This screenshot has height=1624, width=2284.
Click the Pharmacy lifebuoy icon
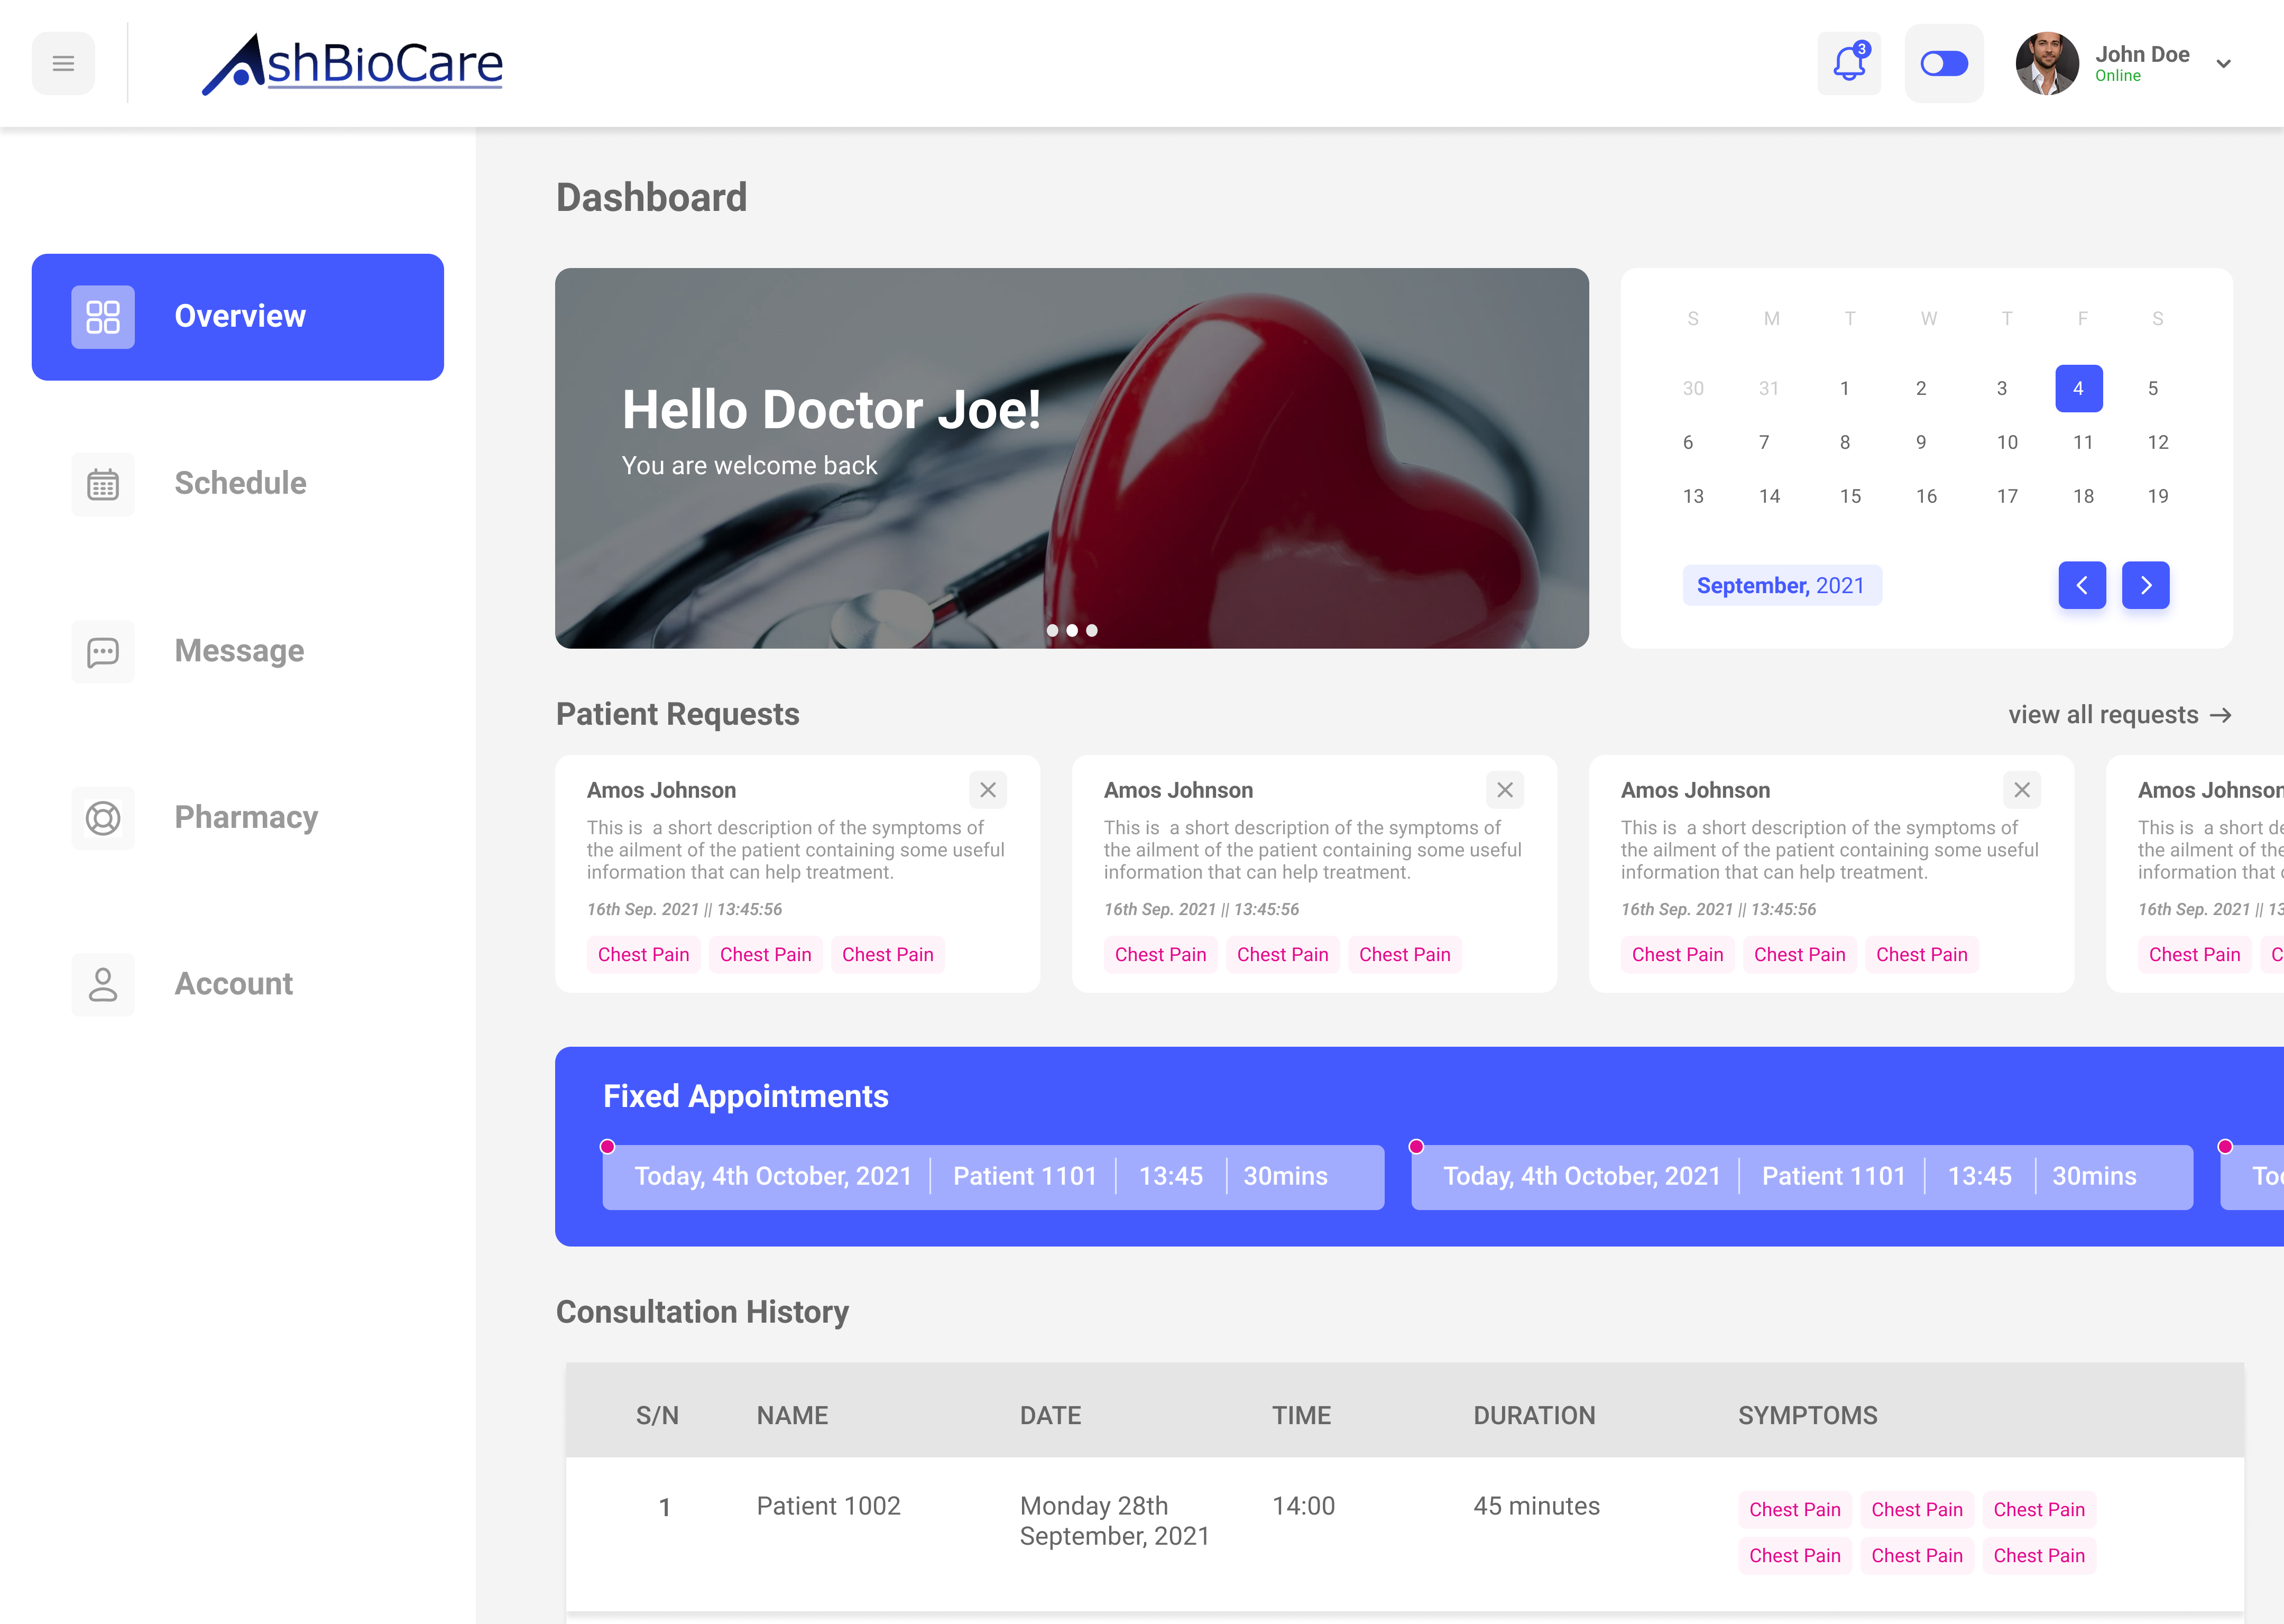click(x=103, y=818)
